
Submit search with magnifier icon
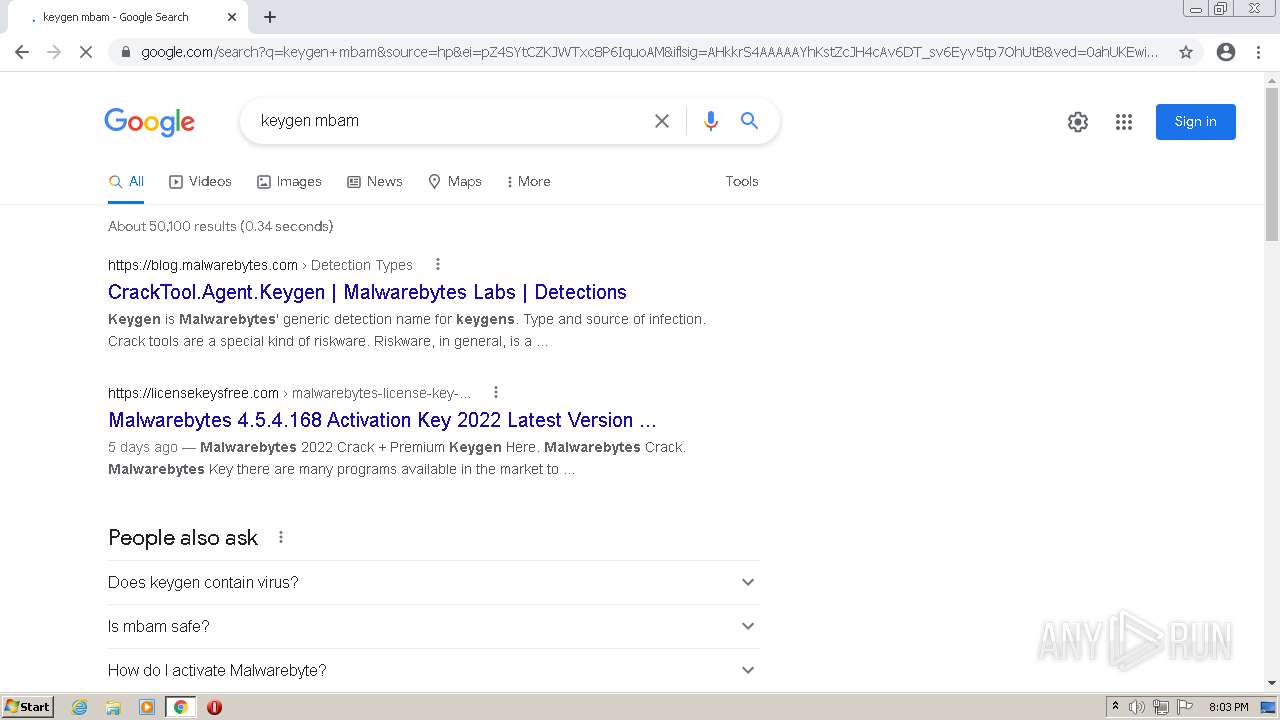coord(749,121)
